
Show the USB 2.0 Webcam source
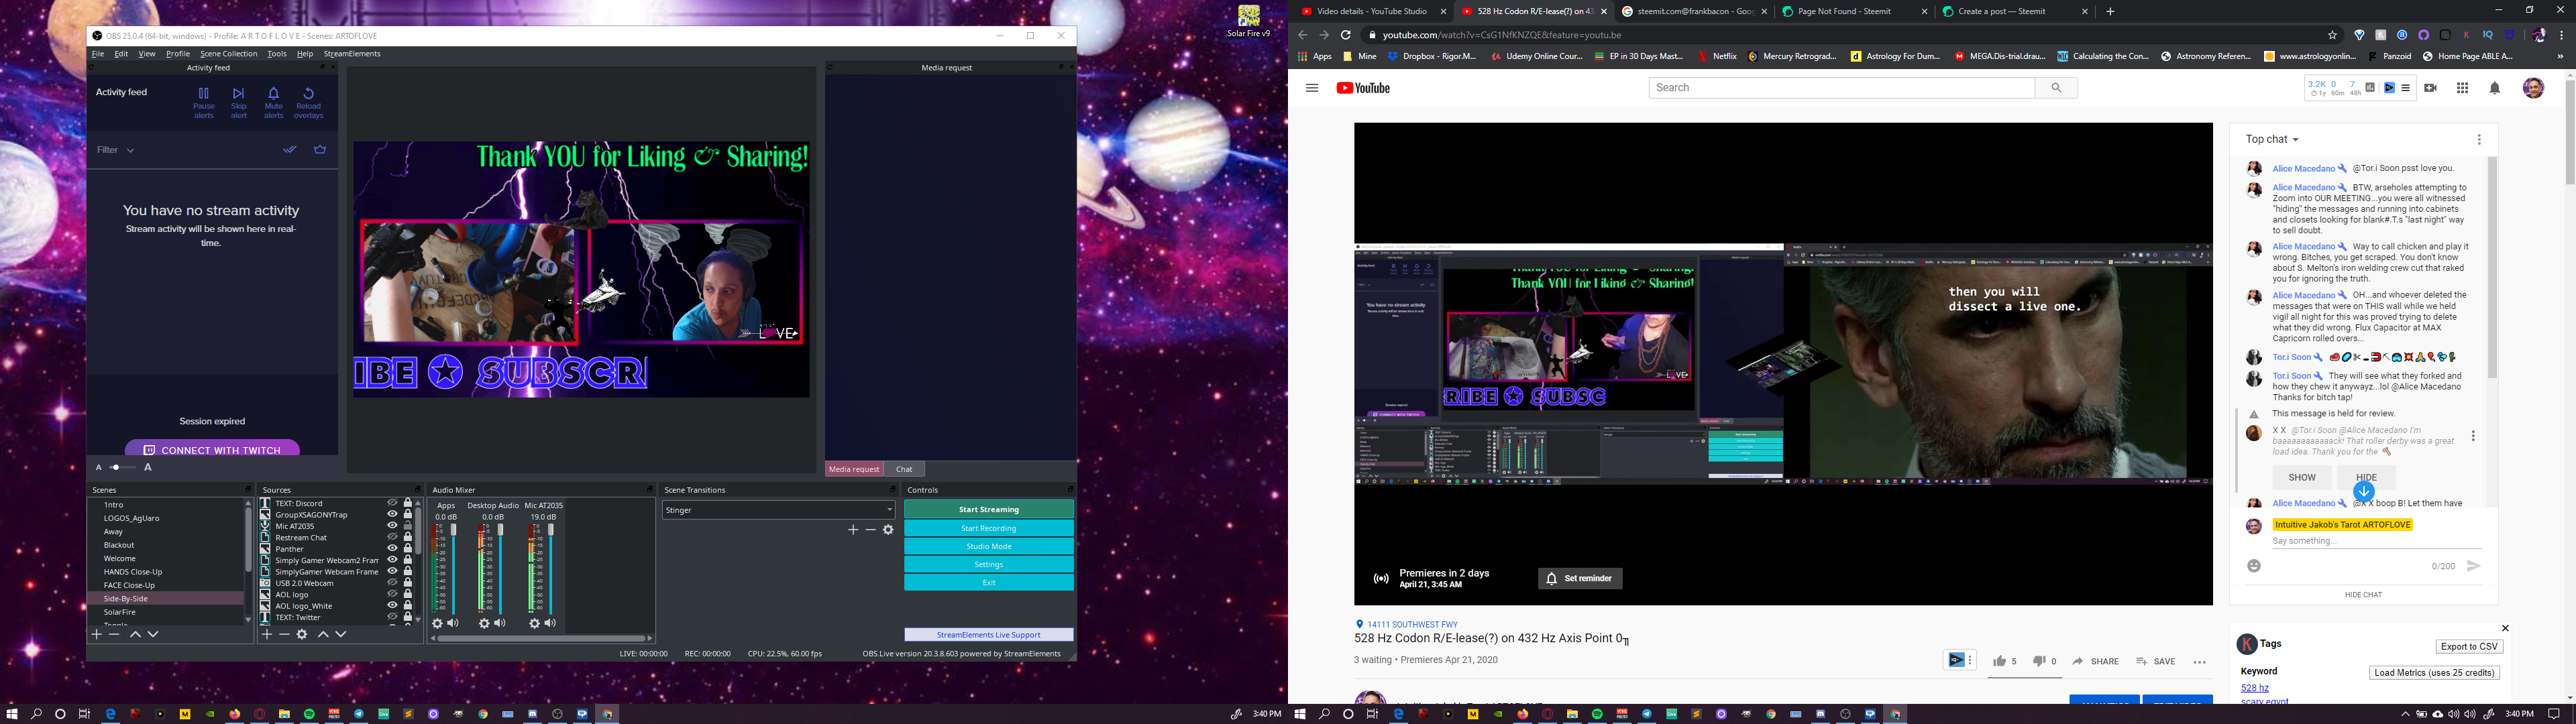point(392,583)
